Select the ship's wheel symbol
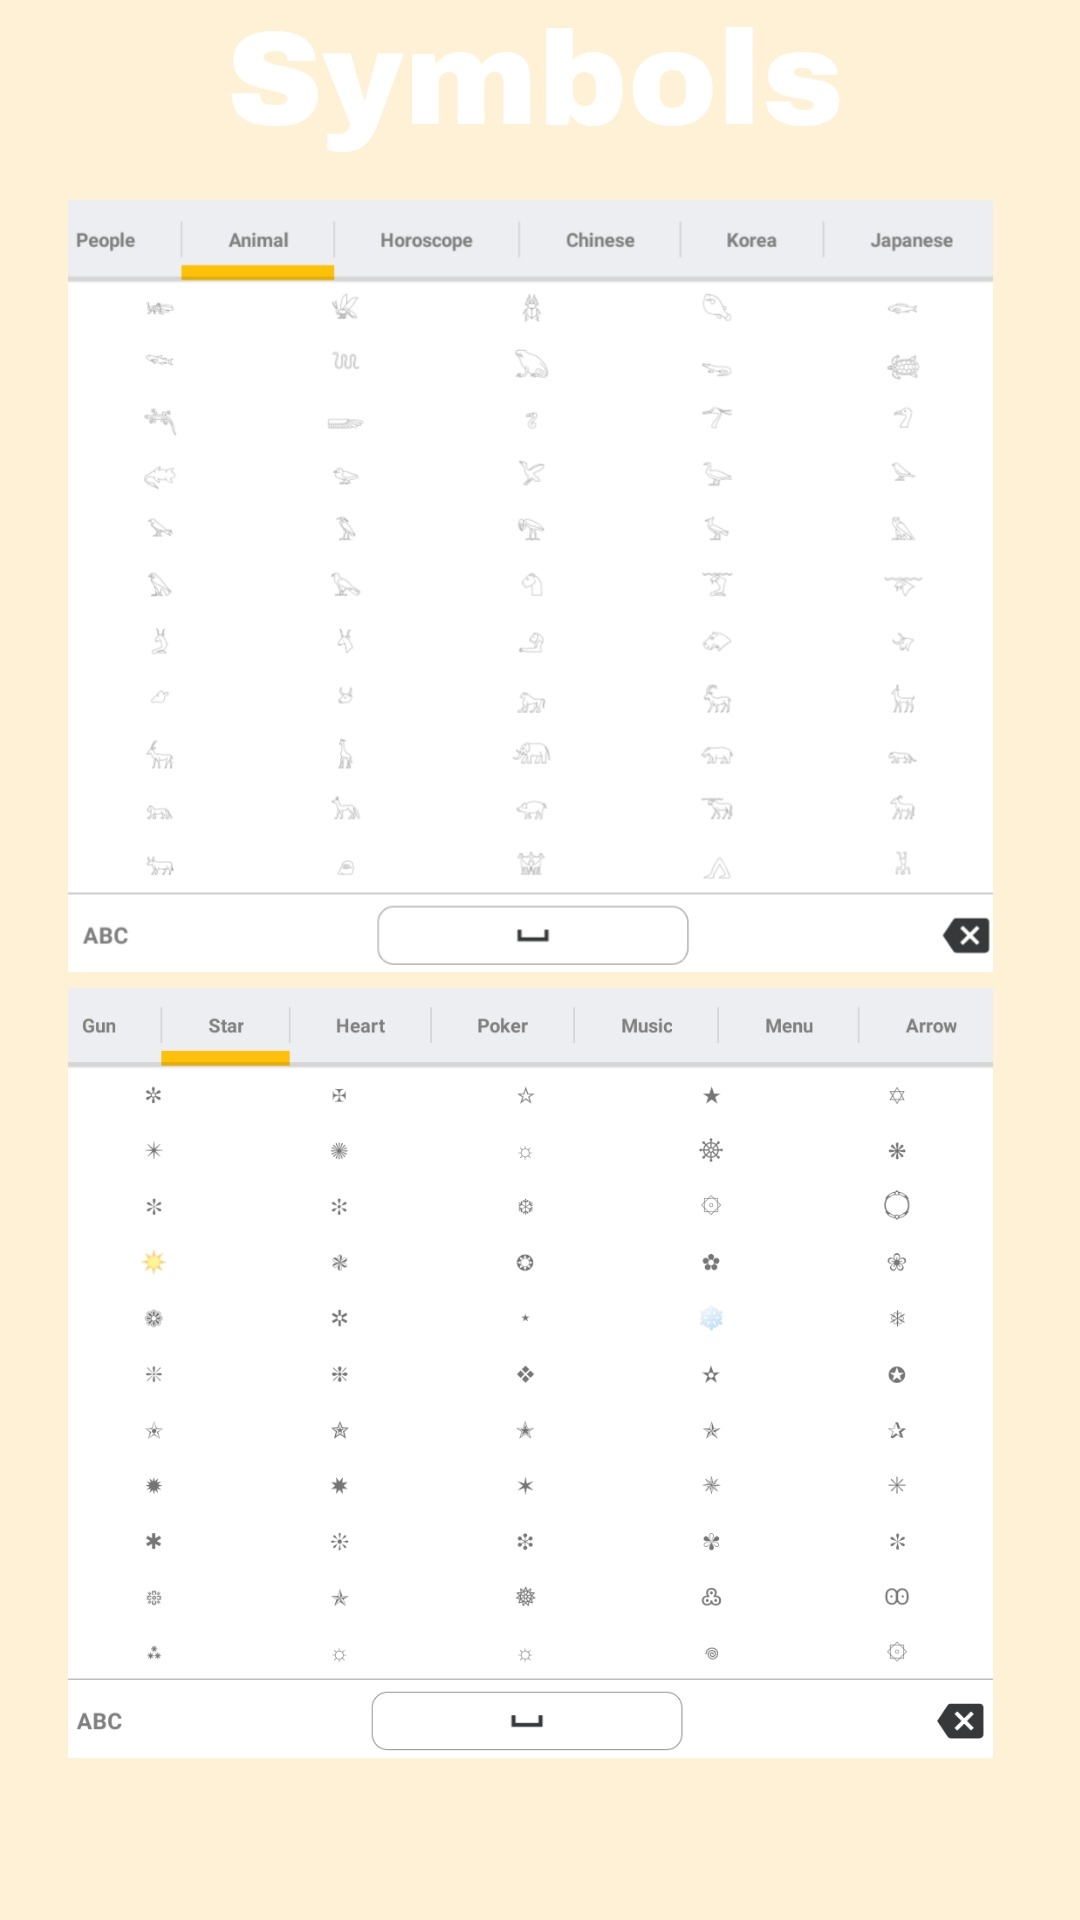 [x=711, y=1150]
